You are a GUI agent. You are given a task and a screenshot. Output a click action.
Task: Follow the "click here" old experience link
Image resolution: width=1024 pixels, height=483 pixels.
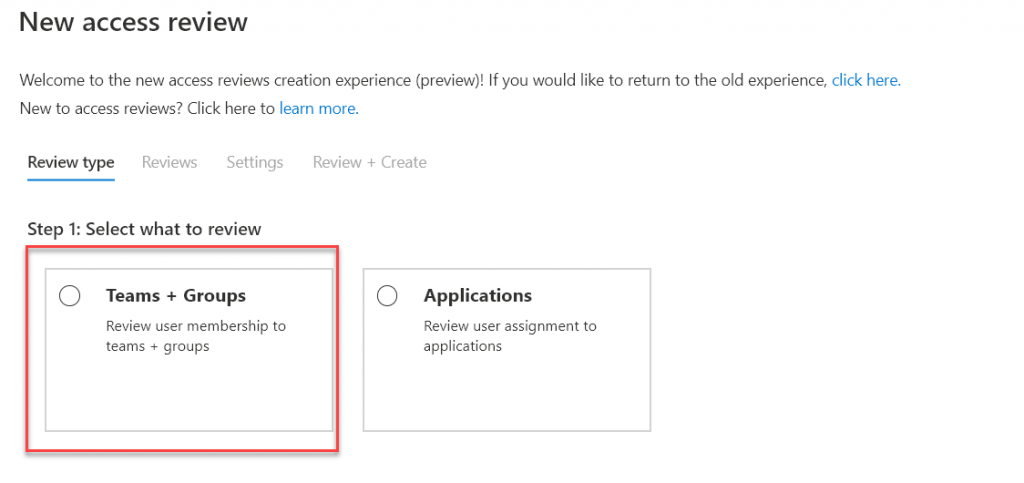tap(866, 80)
